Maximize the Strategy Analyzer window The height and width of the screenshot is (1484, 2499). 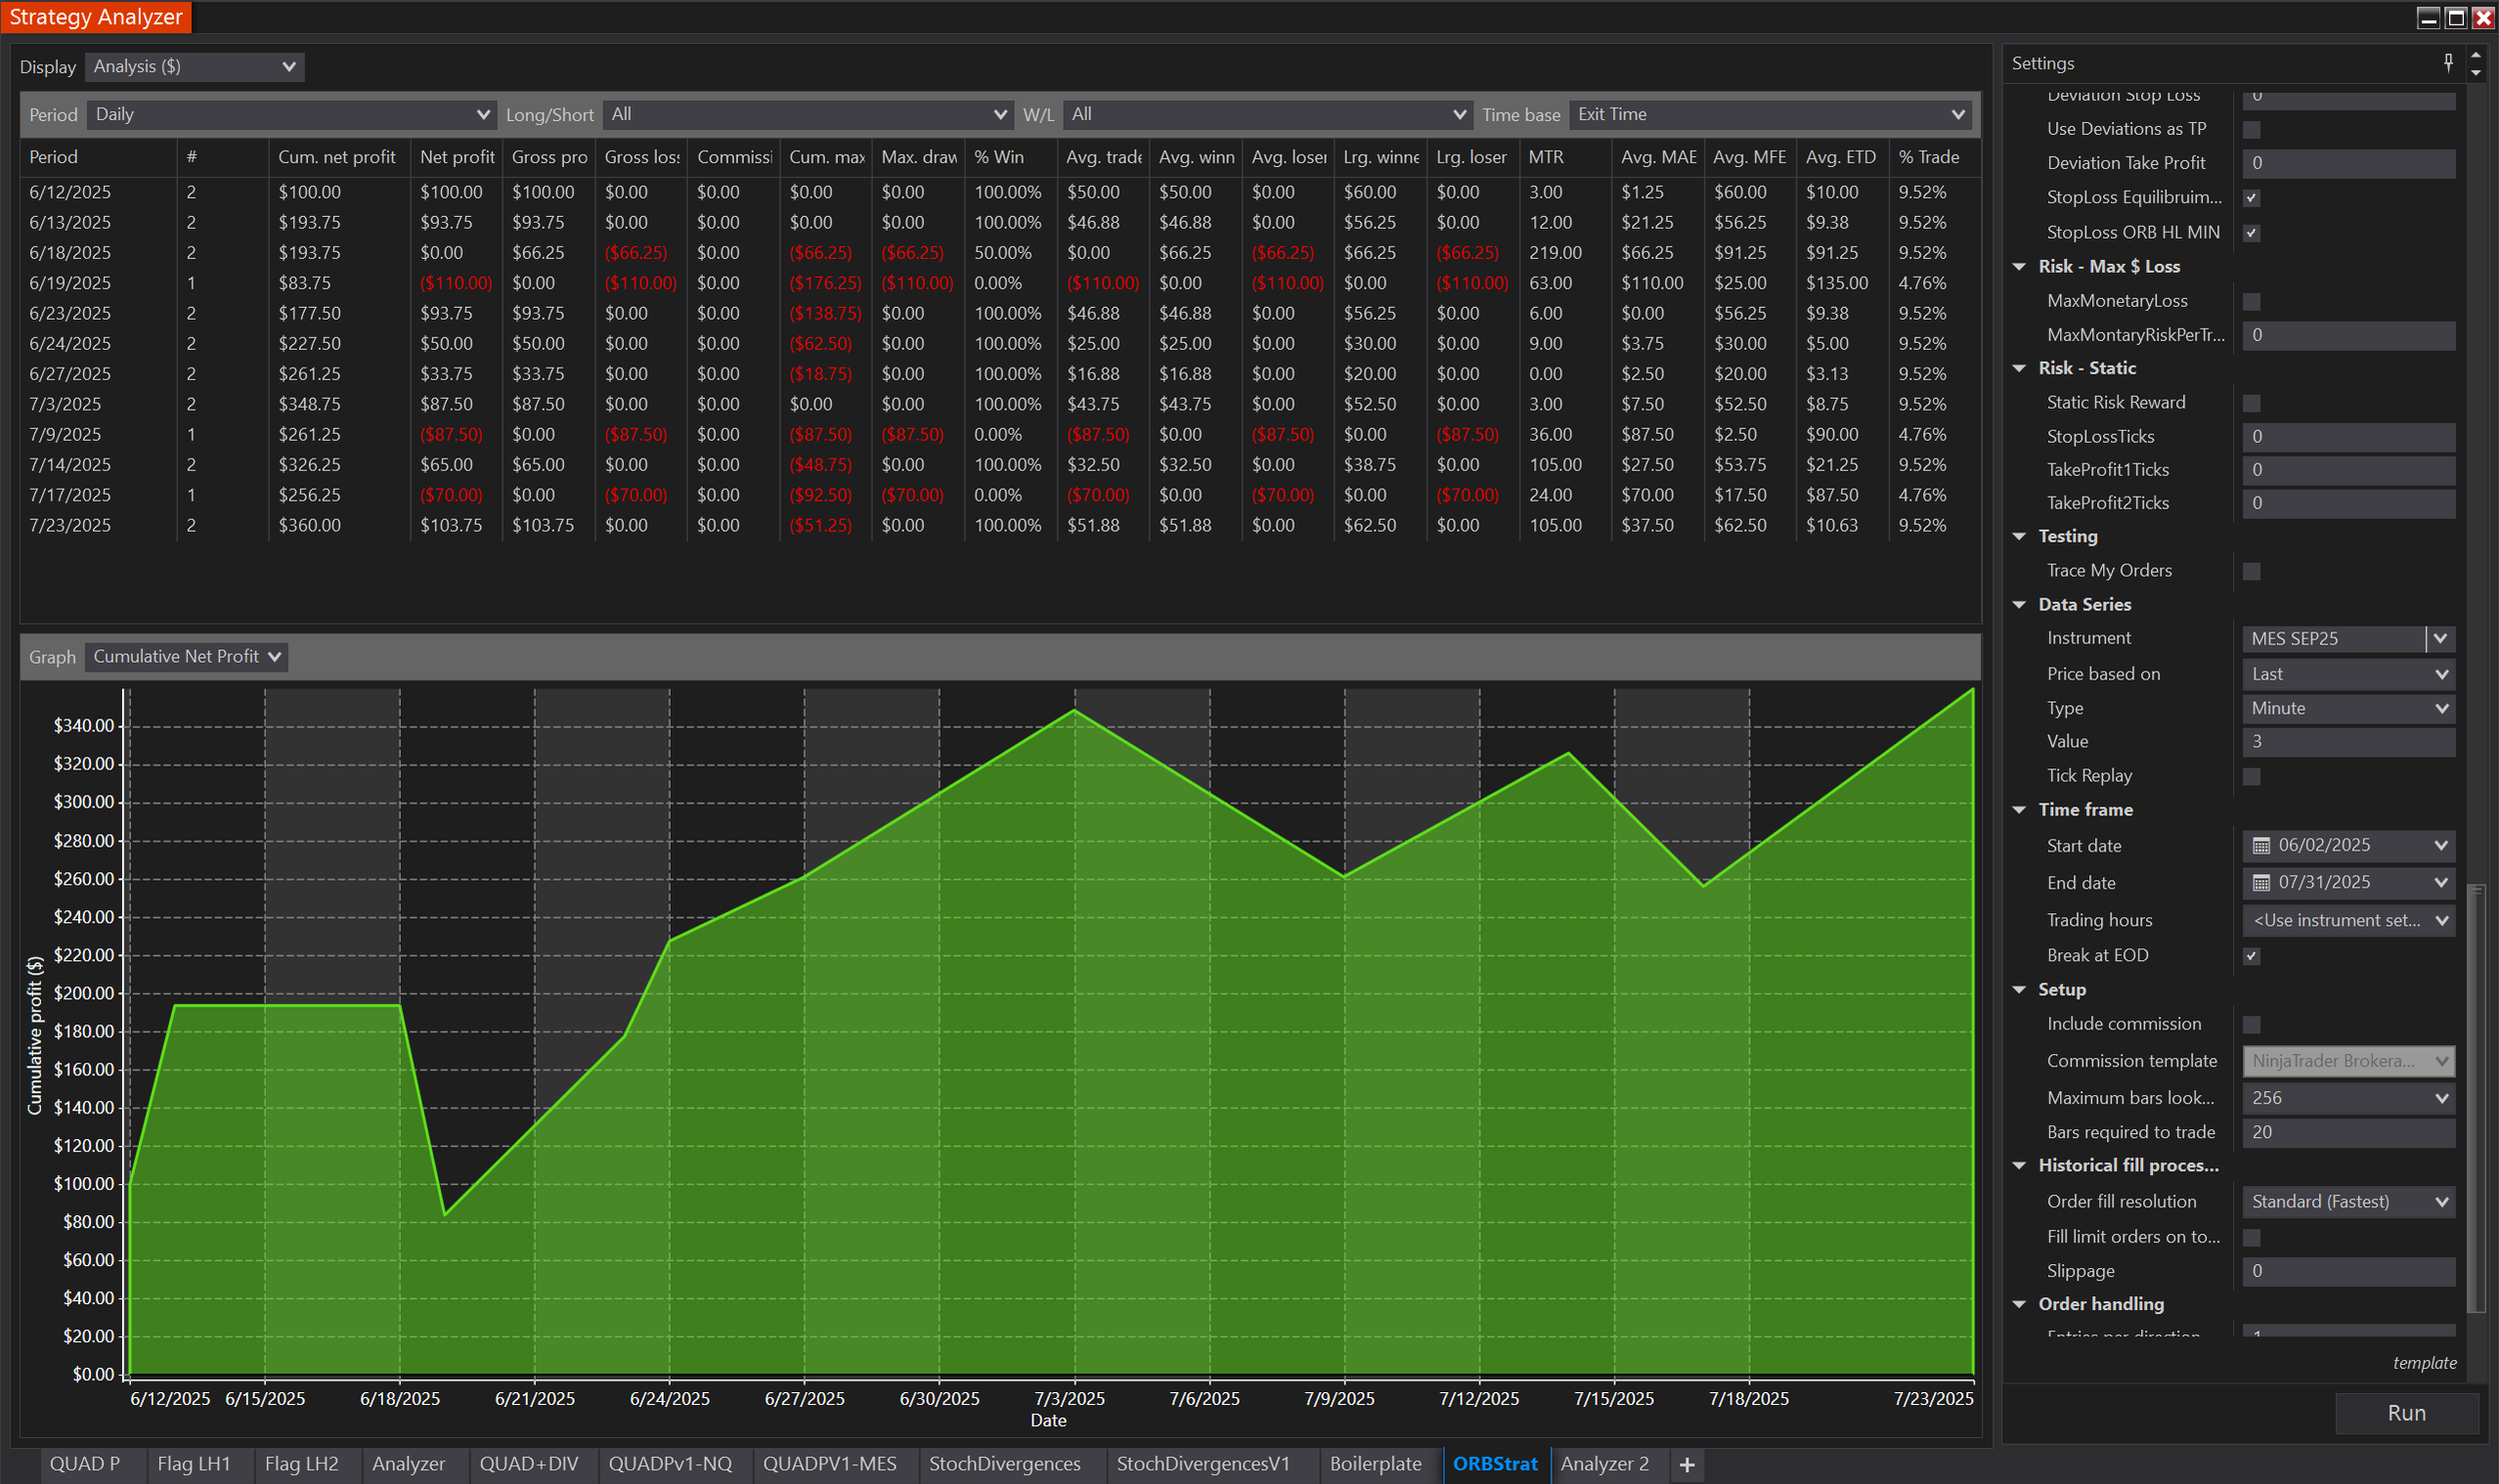click(2455, 17)
